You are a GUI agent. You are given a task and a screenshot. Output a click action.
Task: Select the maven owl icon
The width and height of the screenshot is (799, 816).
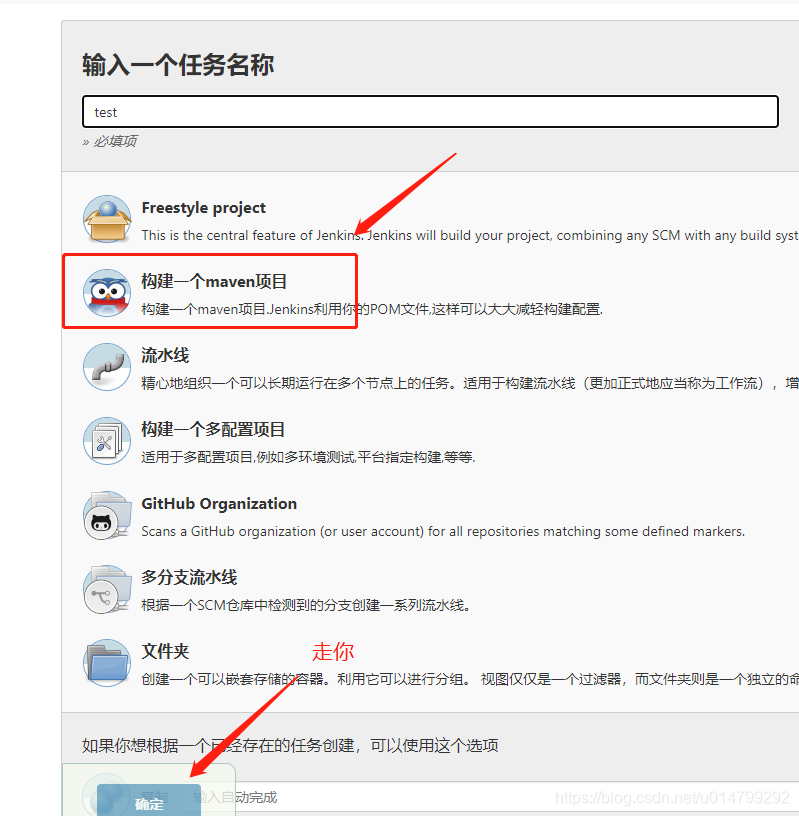pyautogui.click(x=107, y=293)
